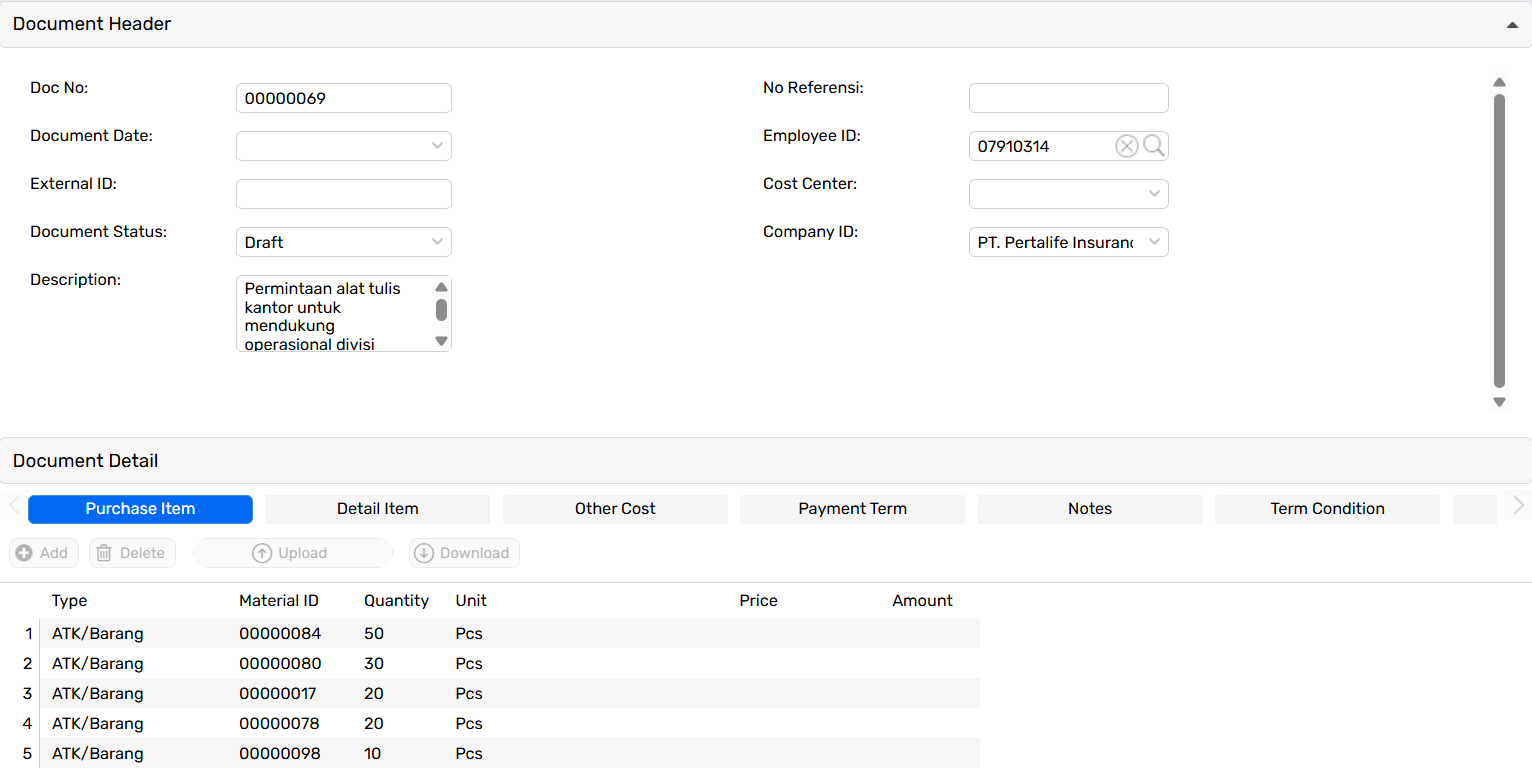Click the Description box up arrow
Image resolution: width=1532 pixels, height=782 pixels.
click(x=441, y=288)
